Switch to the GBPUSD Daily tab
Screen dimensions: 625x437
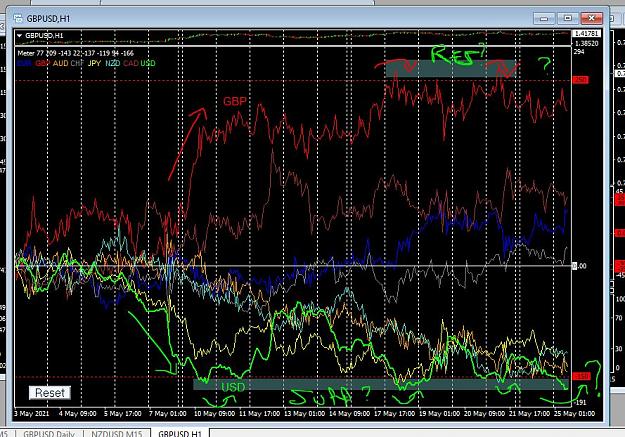tap(49, 433)
